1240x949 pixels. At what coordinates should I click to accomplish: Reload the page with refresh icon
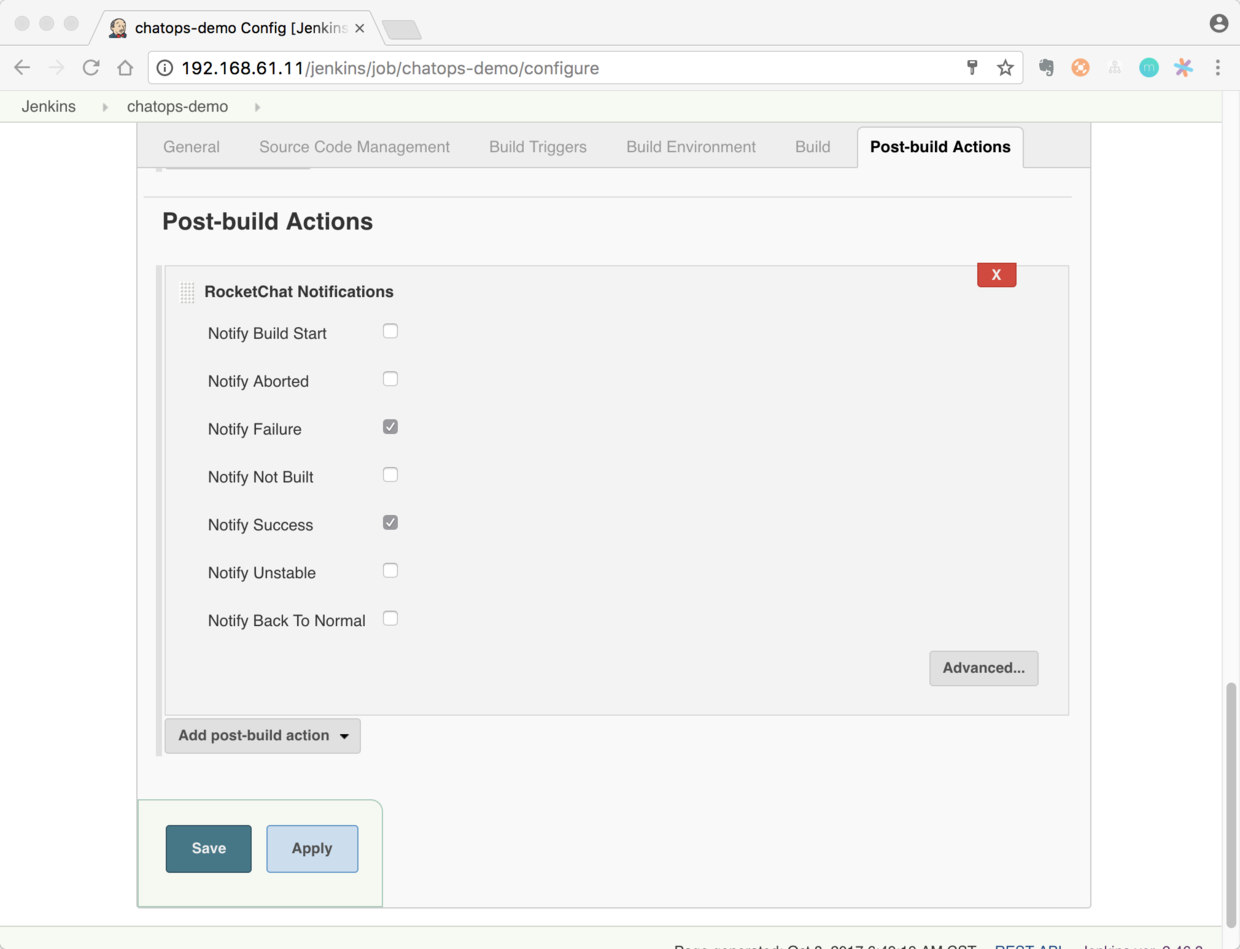(91, 68)
